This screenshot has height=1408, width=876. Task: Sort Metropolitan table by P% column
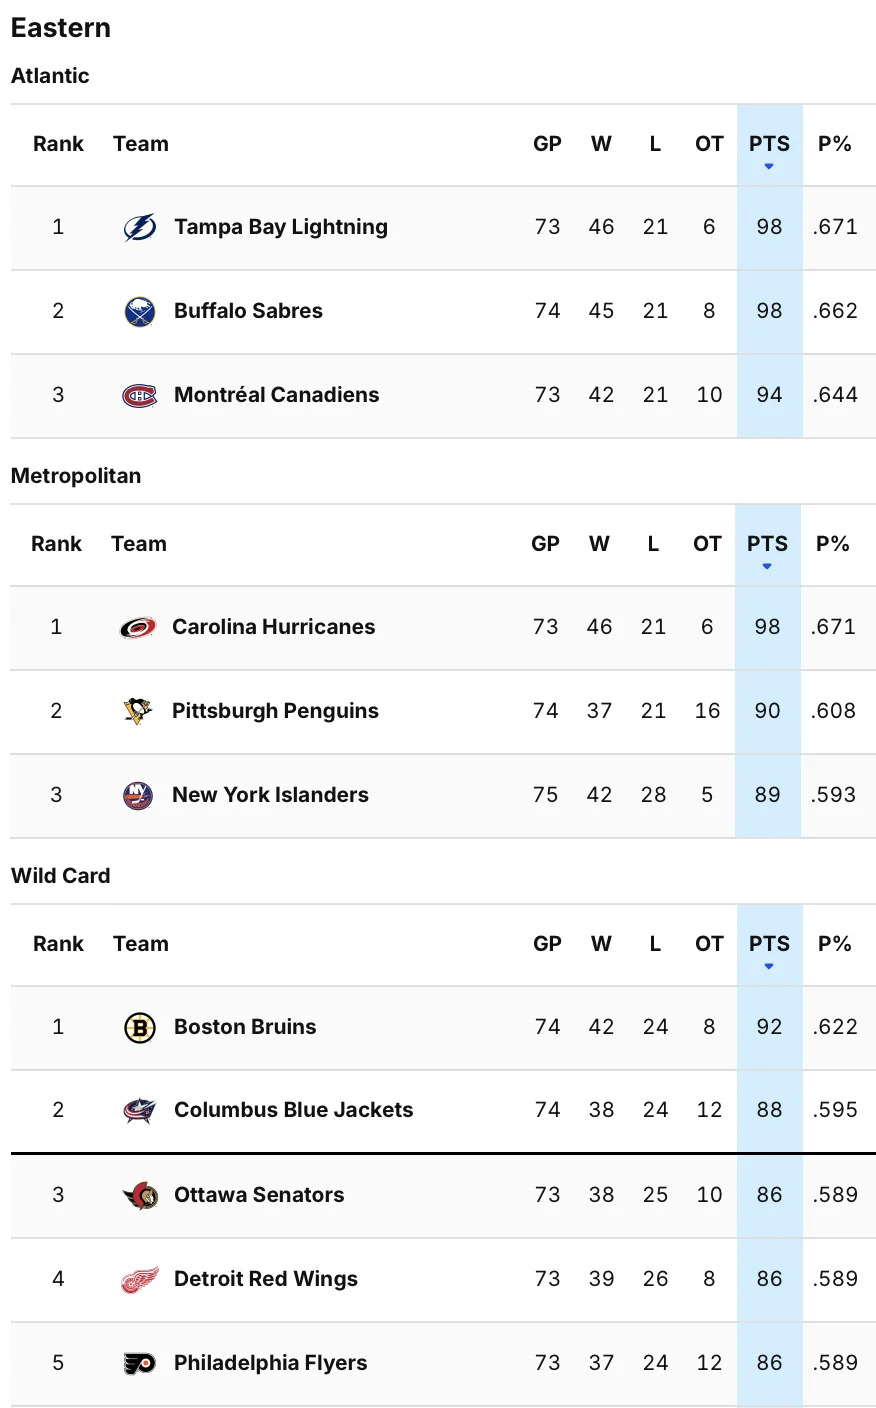tap(832, 544)
